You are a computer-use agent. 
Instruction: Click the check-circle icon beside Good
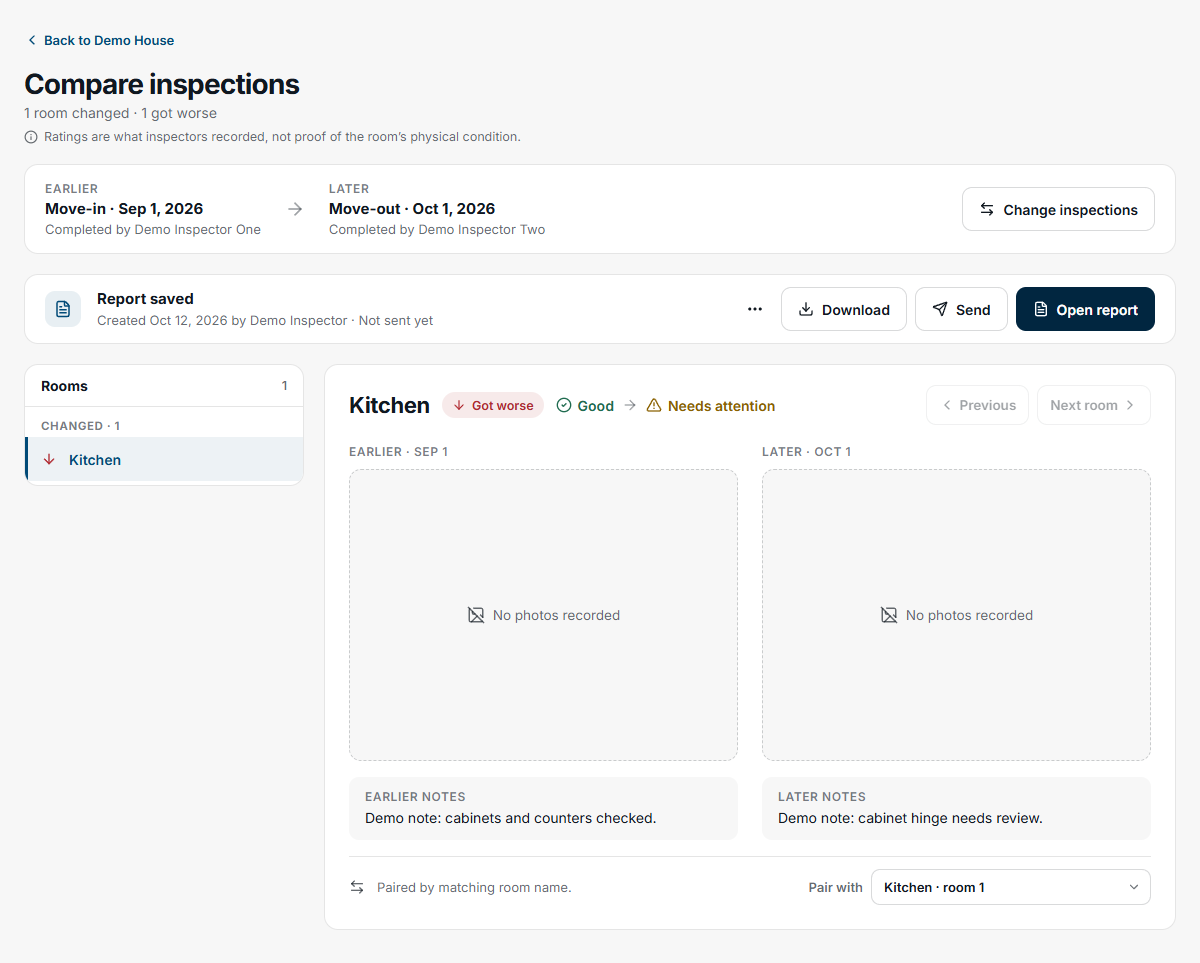pos(564,405)
